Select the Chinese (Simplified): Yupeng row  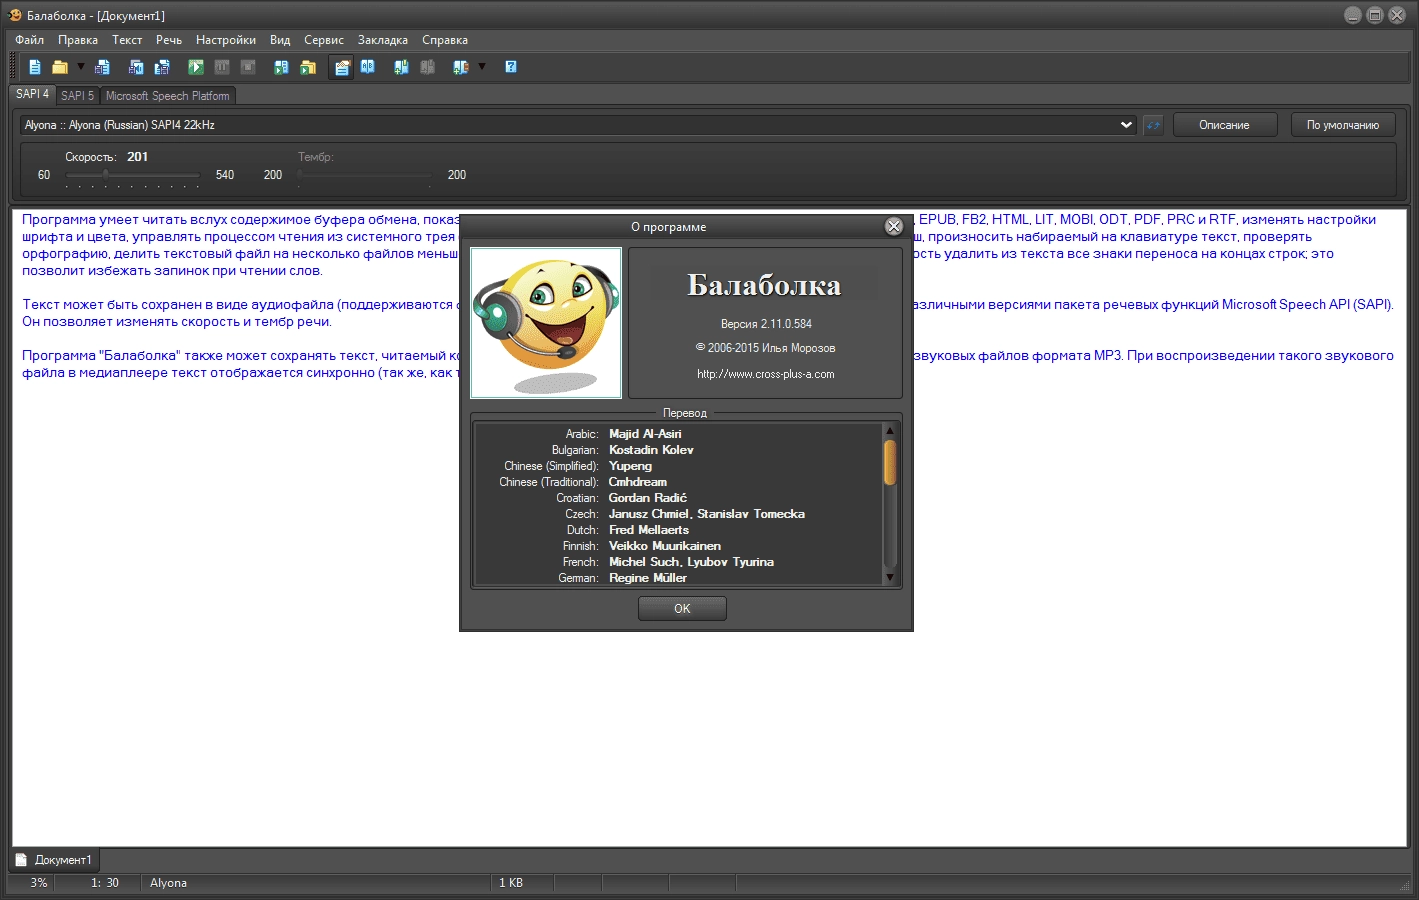(x=679, y=466)
